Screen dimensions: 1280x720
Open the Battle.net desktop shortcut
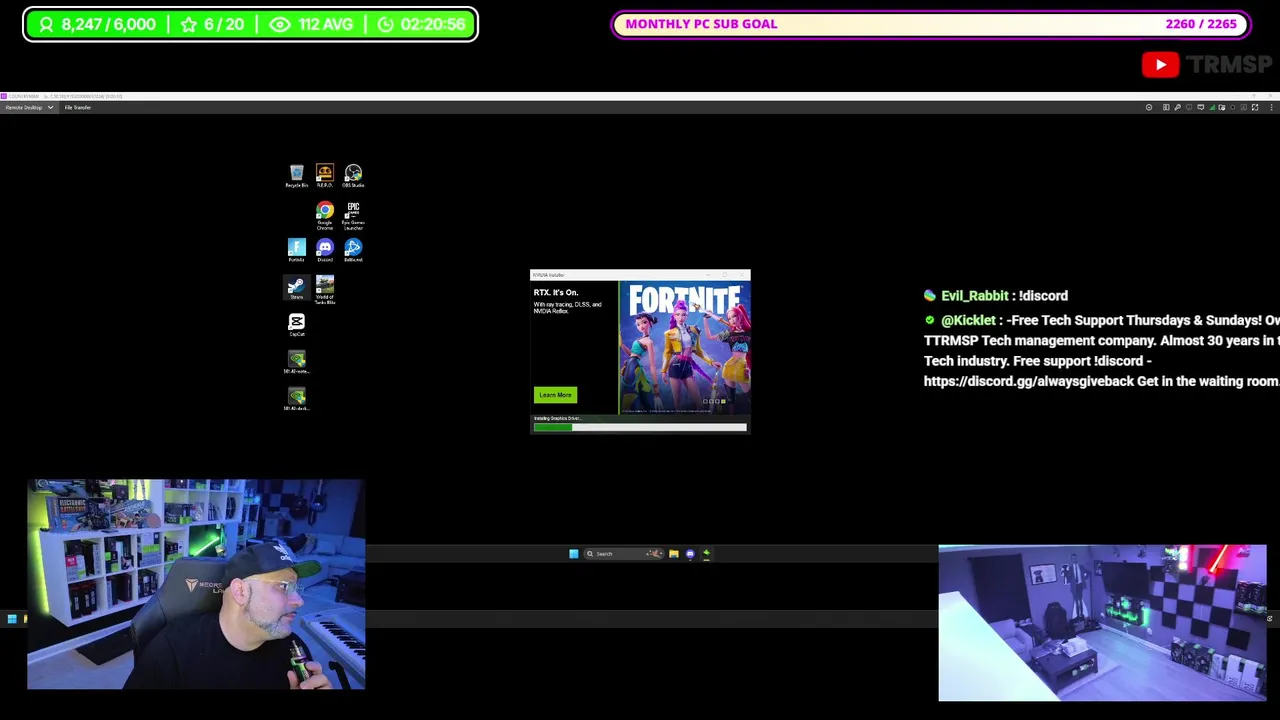click(353, 250)
